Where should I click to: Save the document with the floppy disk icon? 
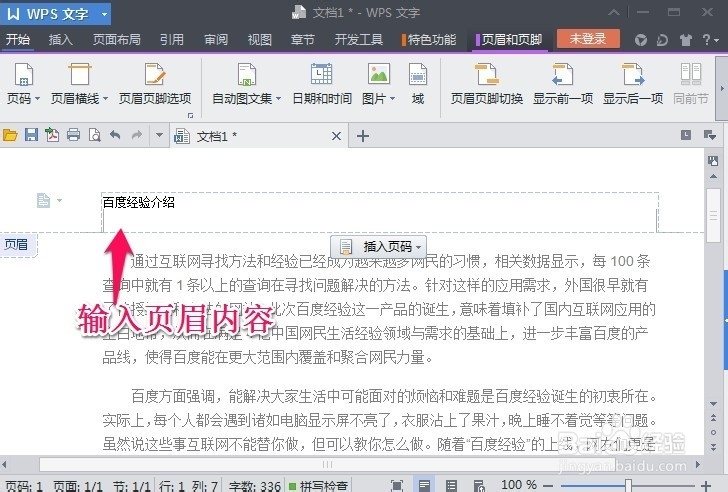coord(31,135)
